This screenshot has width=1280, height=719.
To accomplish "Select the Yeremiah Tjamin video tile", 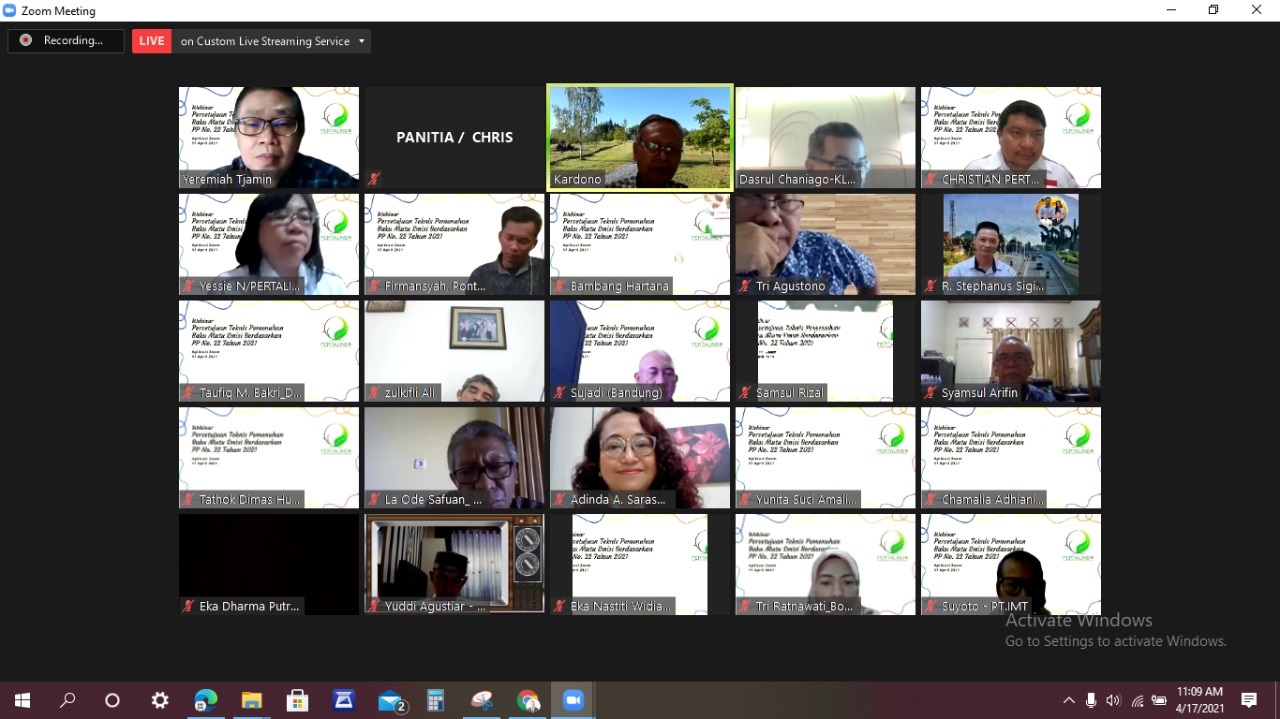I will 269,137.
